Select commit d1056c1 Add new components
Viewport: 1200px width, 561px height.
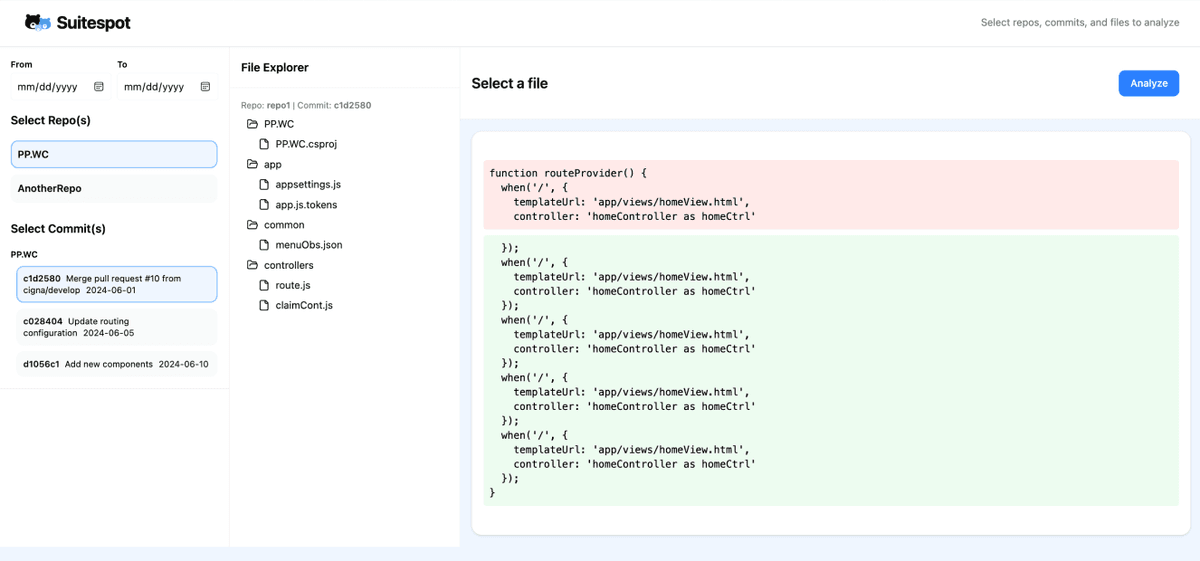point(117,364)
